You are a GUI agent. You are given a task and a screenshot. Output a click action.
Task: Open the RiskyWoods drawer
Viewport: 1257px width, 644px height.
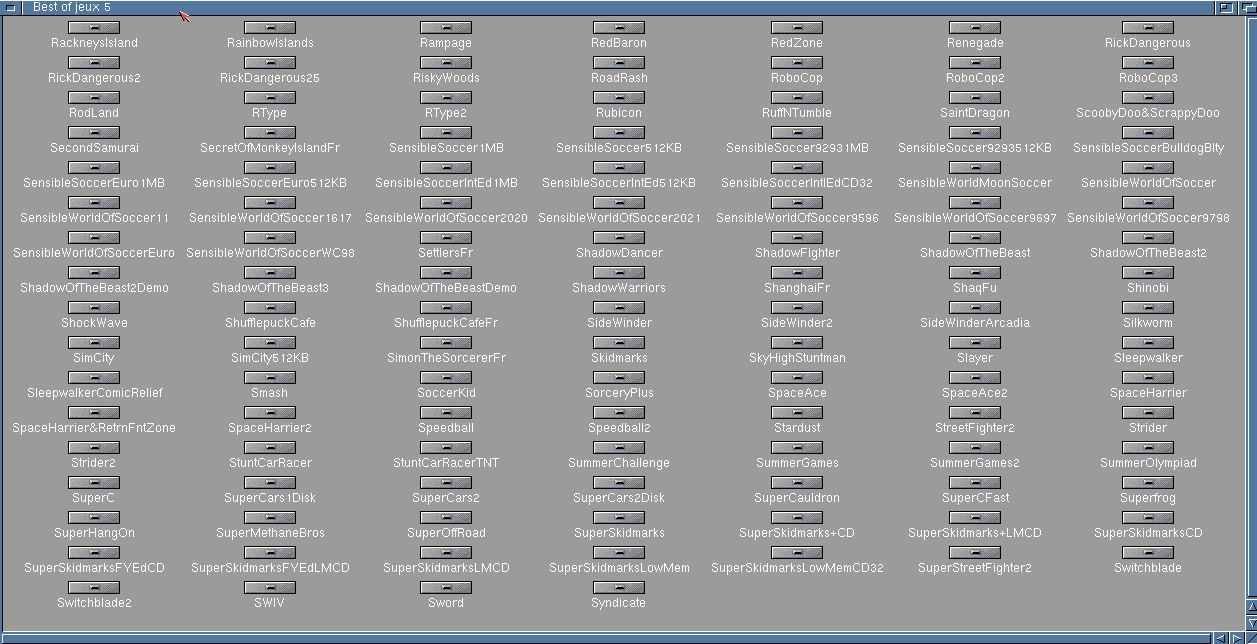(445, 63)
